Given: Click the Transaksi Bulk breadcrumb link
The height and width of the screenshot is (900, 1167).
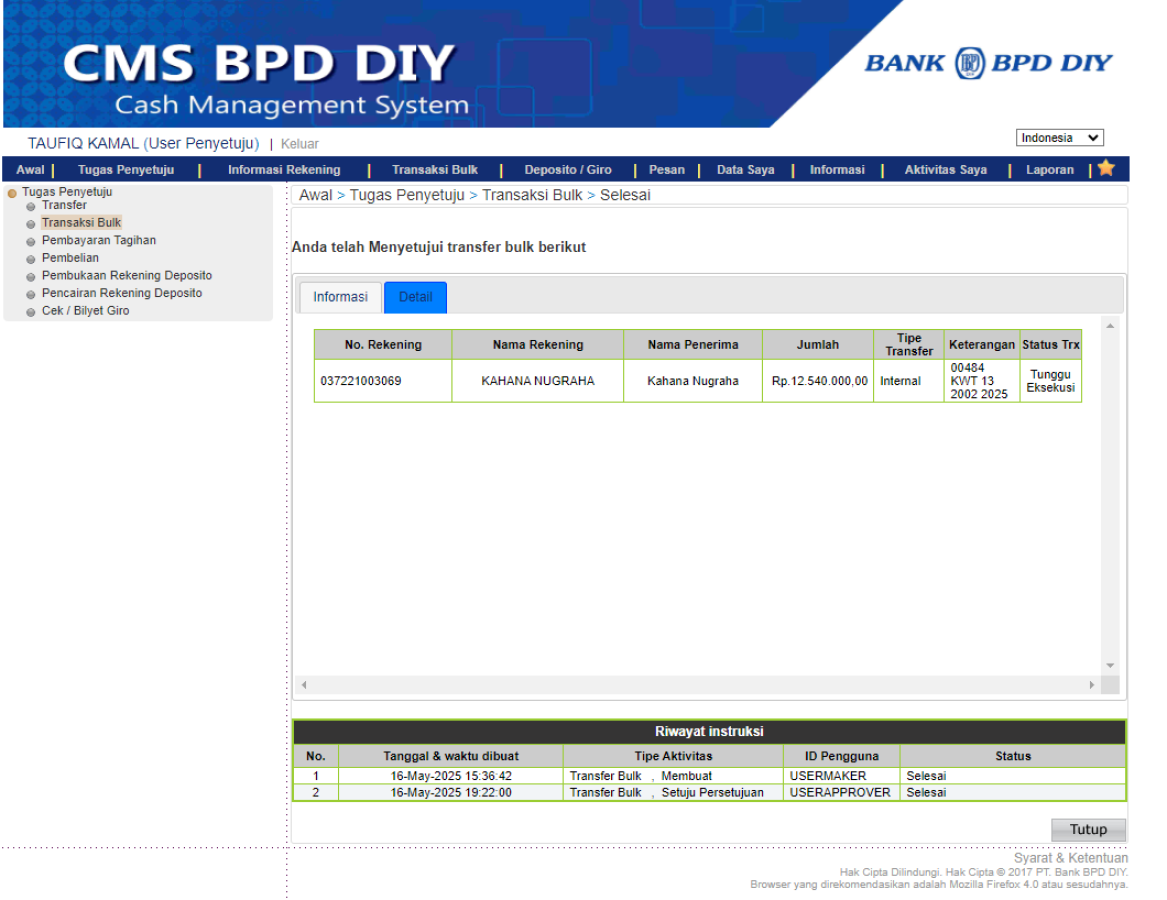Looking at the screenshot, I should click(532, 195).
